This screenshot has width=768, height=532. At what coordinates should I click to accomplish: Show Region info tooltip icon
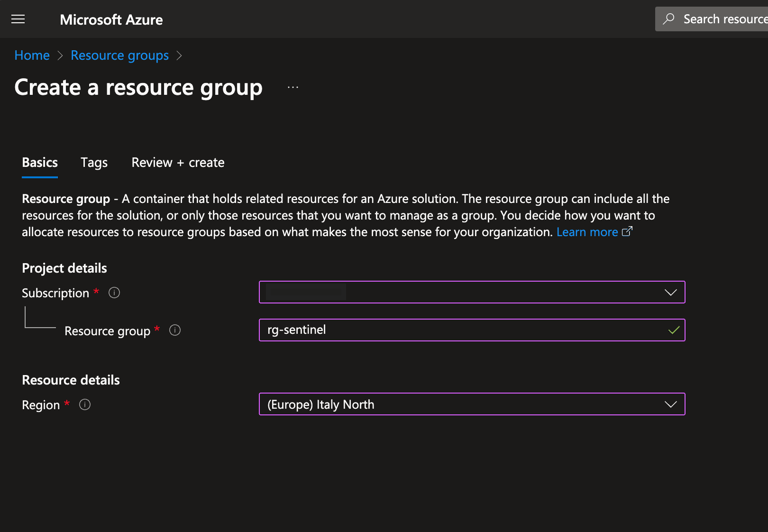click(85, 405)
